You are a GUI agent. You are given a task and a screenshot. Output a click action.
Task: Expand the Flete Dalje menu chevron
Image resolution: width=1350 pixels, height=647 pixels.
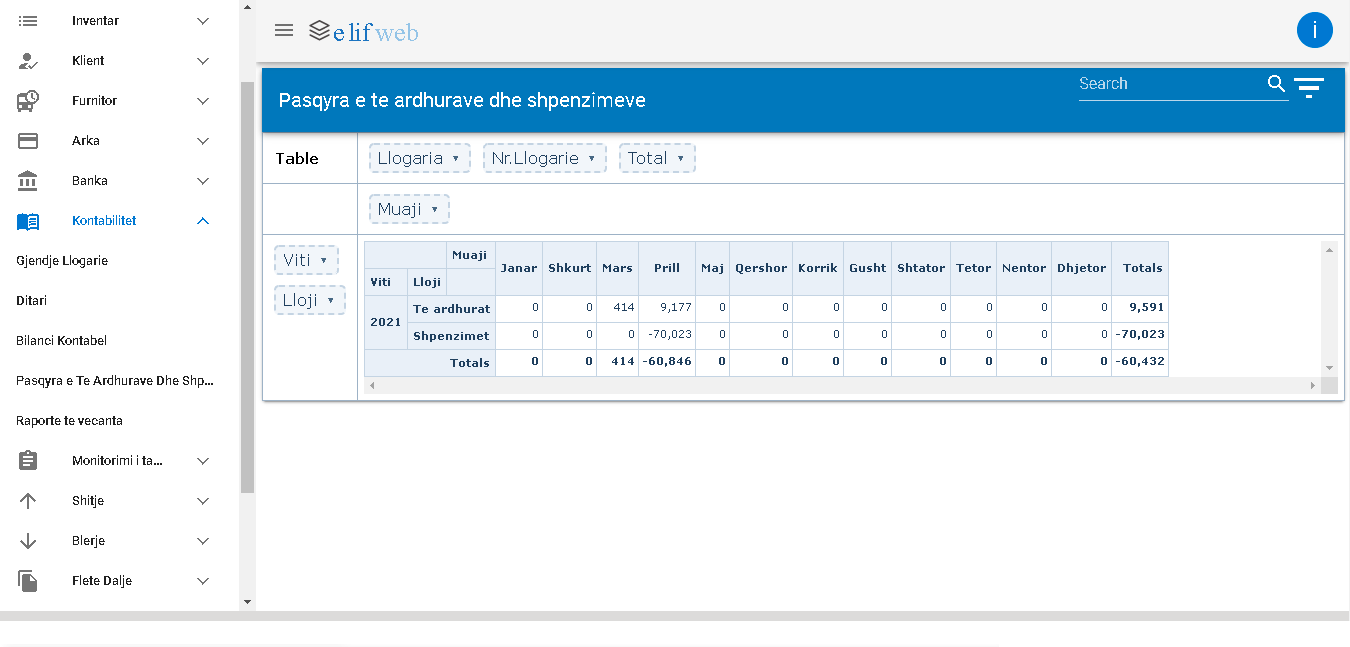pos(203,581)
